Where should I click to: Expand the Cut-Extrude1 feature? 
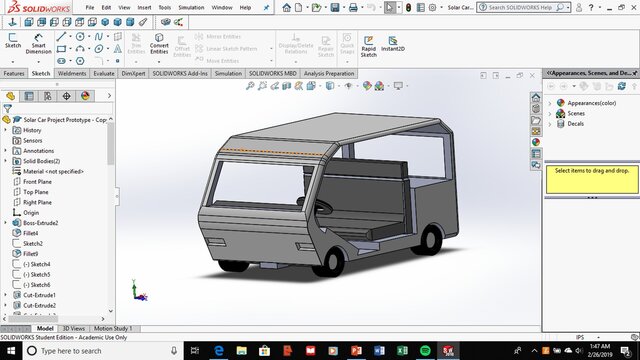tap(5, 295)
